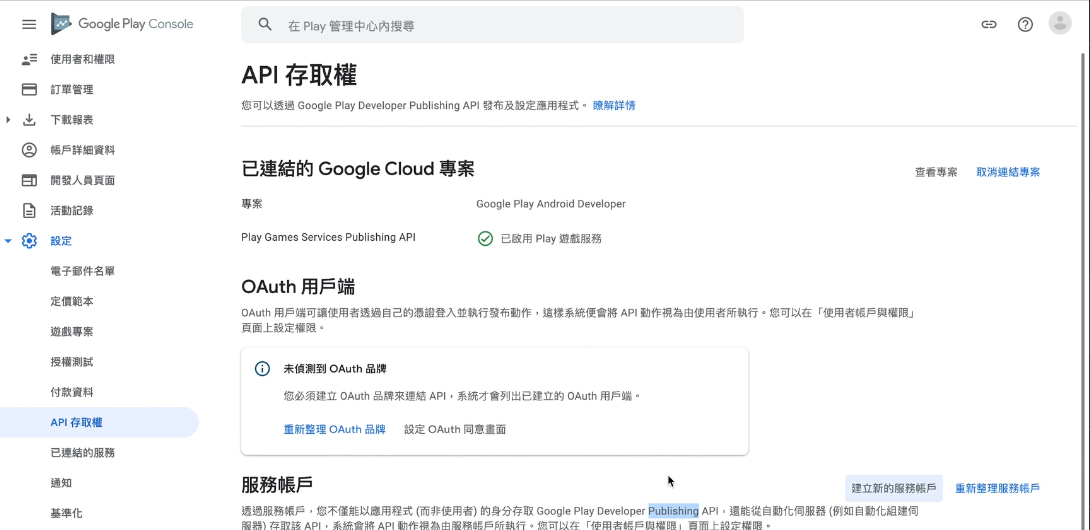Click the OAuth 用戶端 heading
This screenshot has height=530, width=1090.
click(299, 286)
